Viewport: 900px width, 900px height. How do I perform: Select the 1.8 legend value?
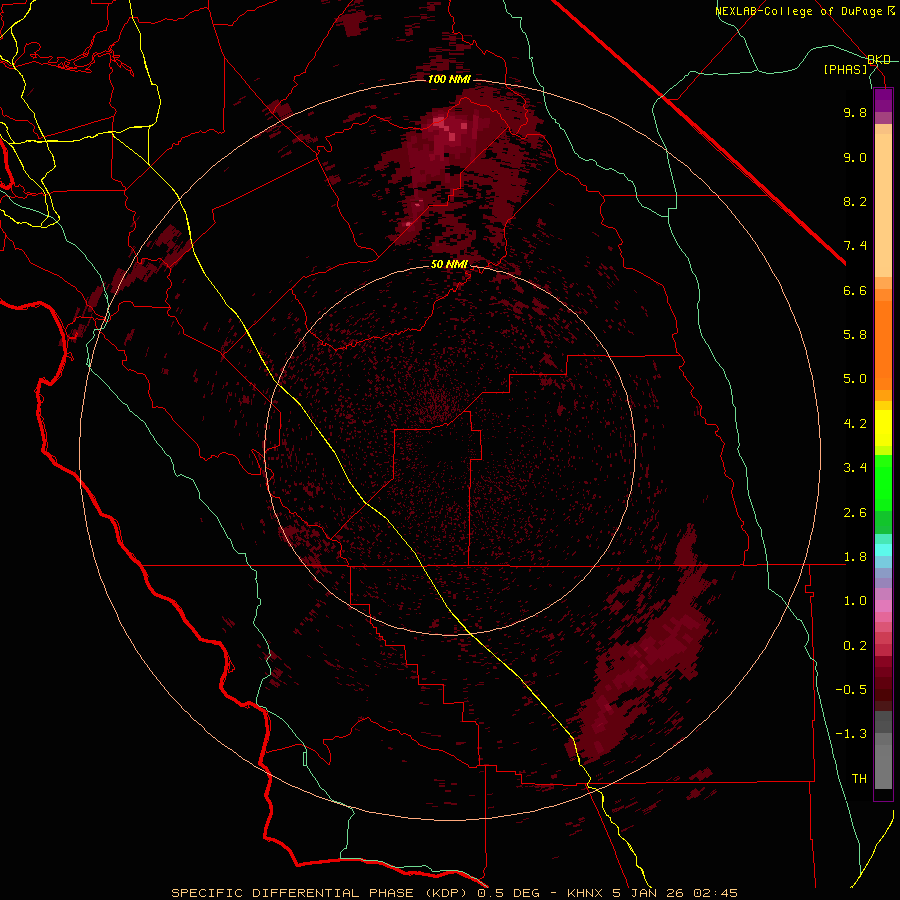pos(855,557)
